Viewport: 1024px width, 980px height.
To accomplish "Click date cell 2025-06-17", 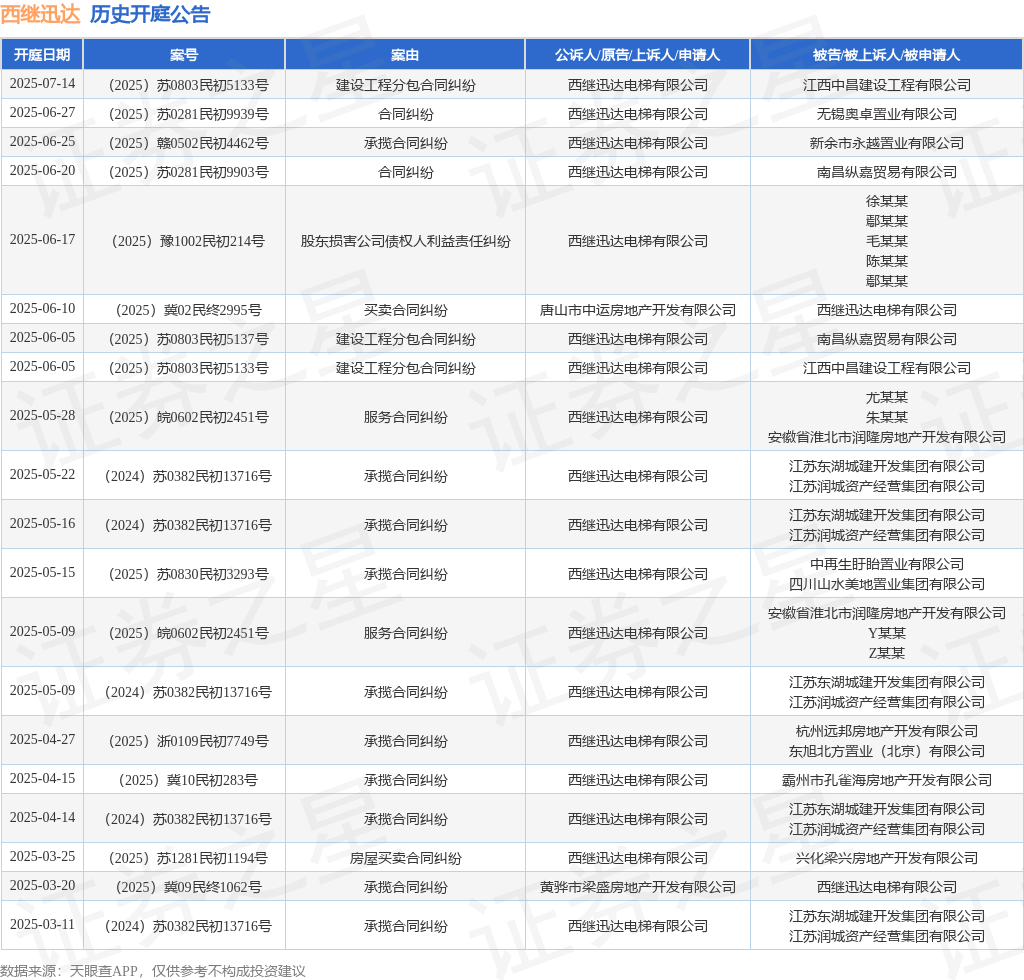I will pyautogui.click(x=42, y=240).
